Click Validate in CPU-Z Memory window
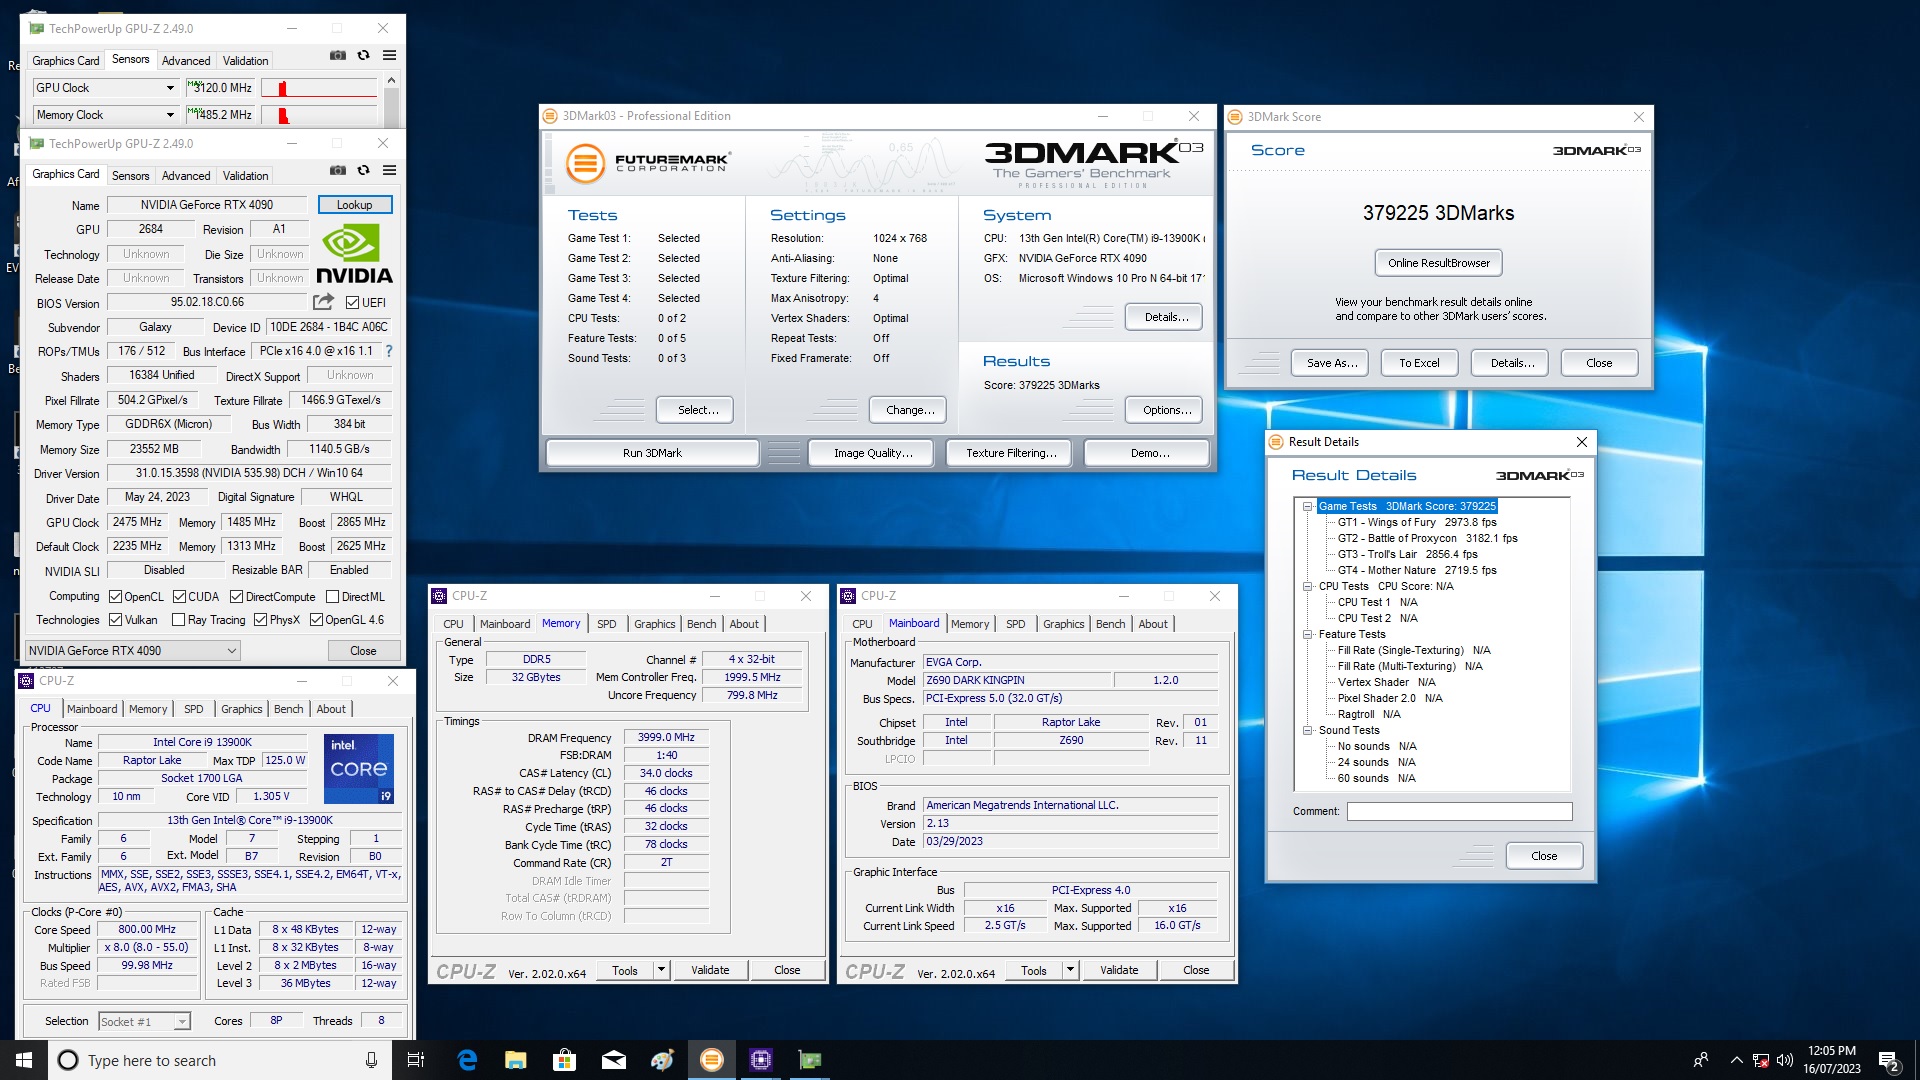Screen dimensions: 1920x1080 pos(710,969)
